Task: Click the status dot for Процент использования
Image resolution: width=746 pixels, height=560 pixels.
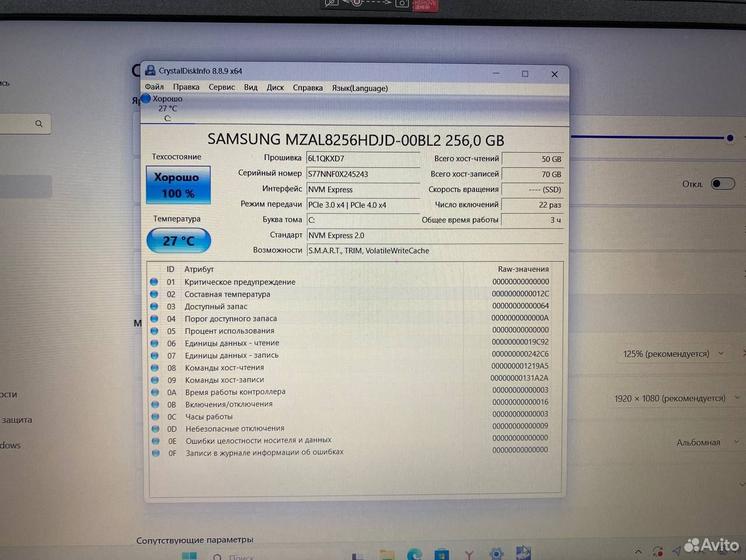Action: click(x=154, y=331)
